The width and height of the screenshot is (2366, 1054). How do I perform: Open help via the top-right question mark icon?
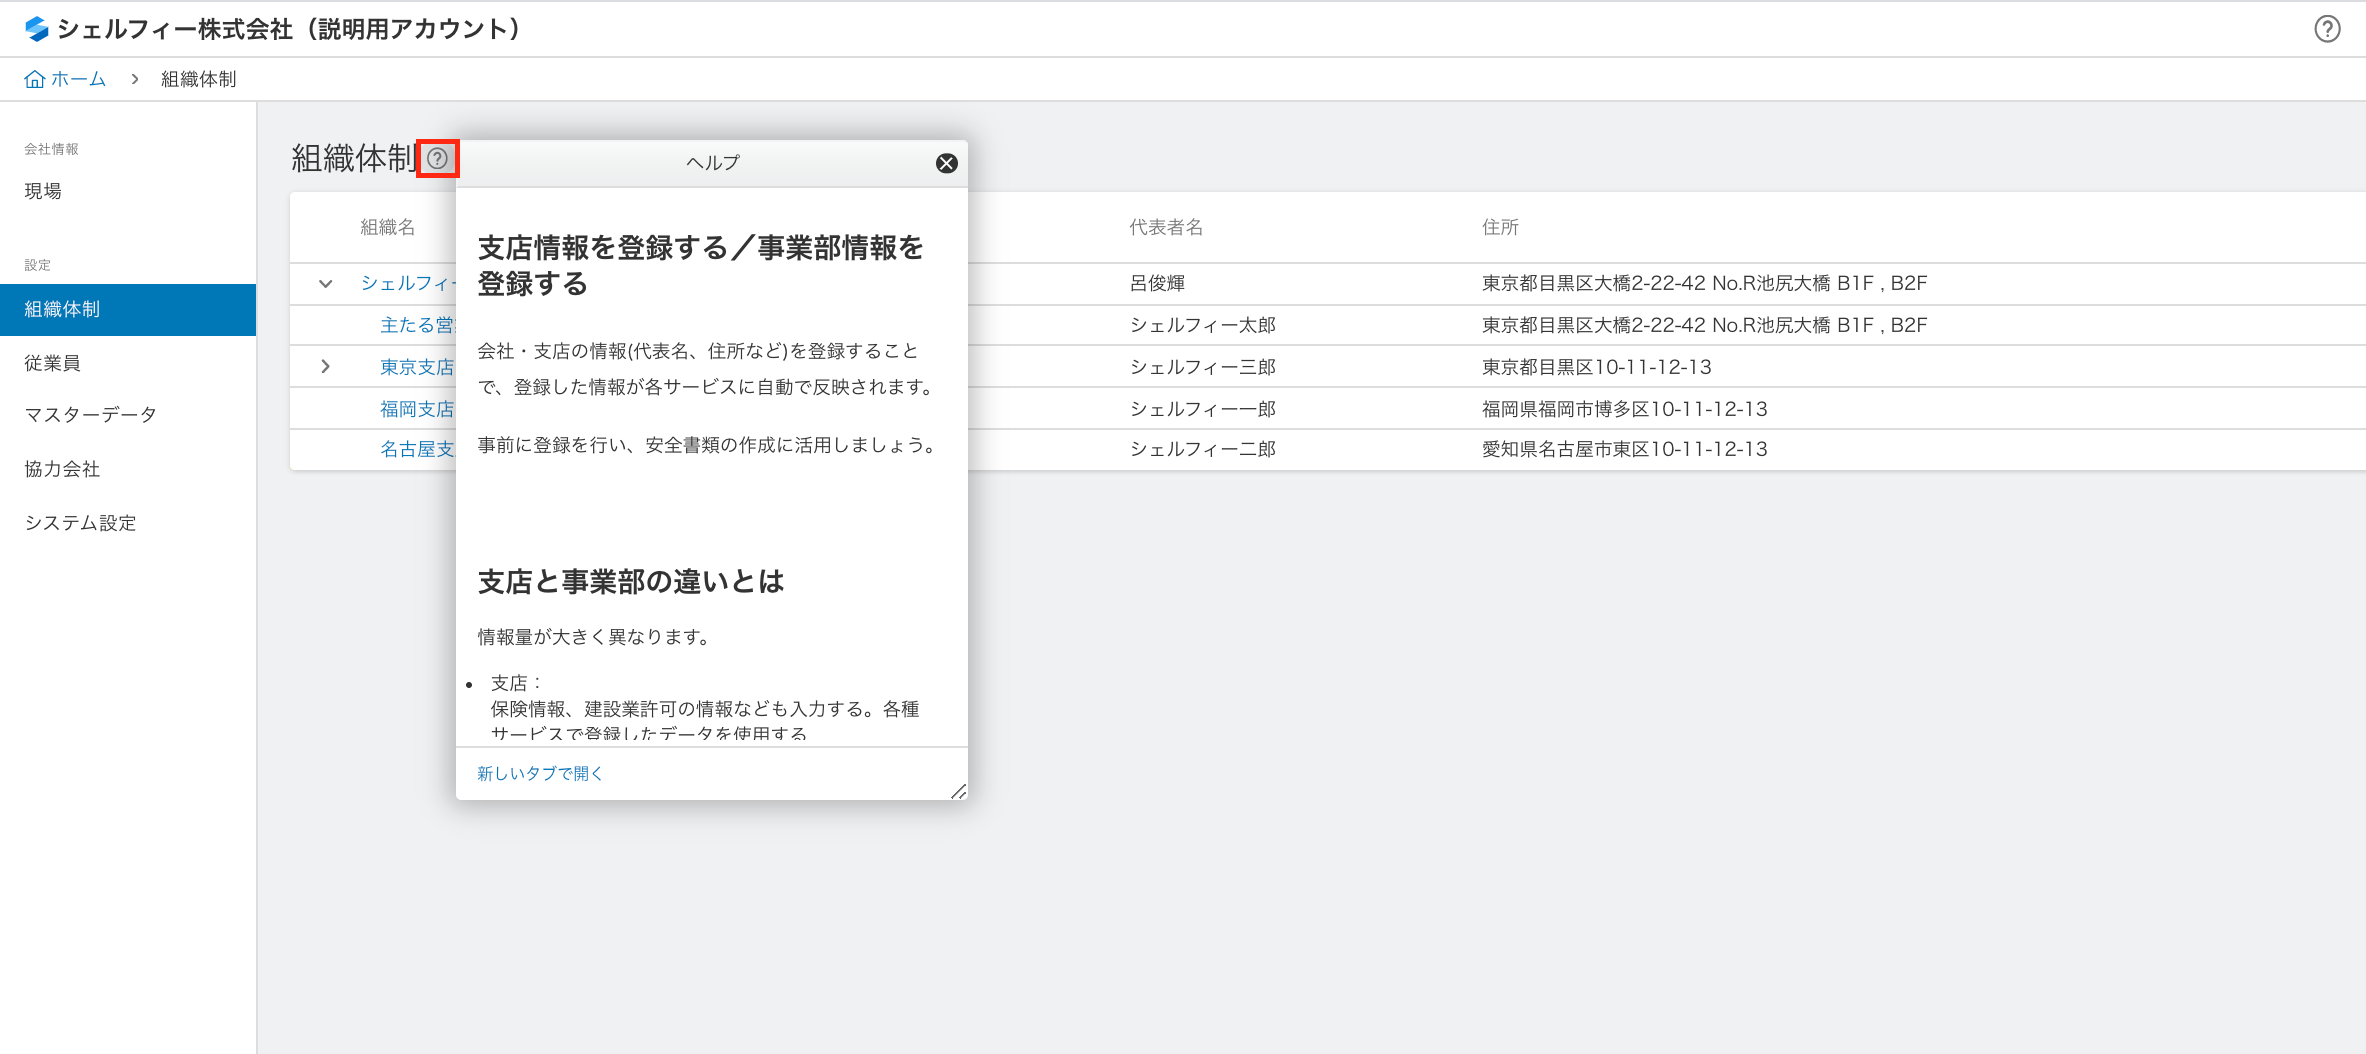pos(2327,29)
